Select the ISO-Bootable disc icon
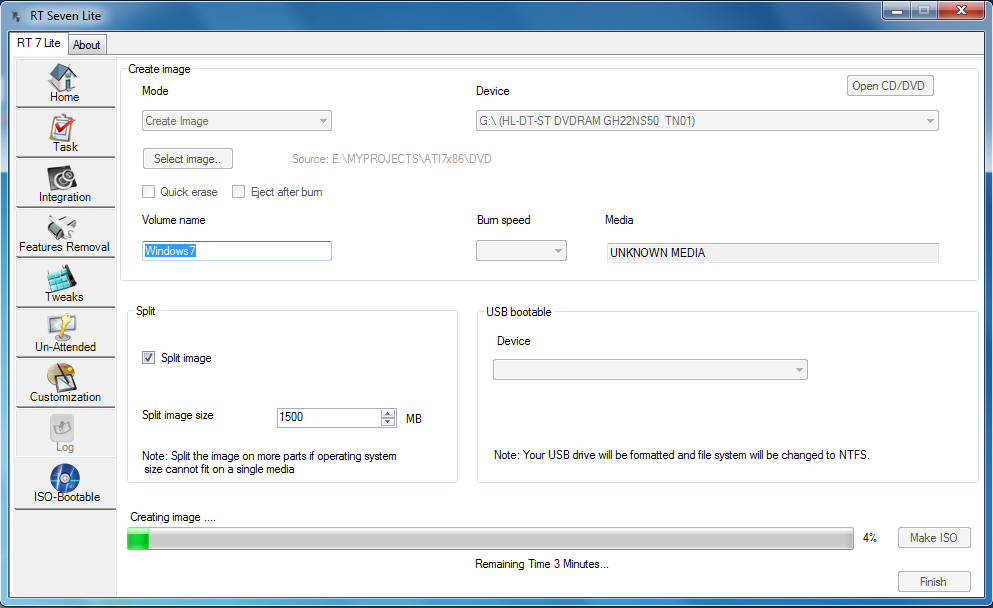993x608 pixels. (x=65, y=478)
